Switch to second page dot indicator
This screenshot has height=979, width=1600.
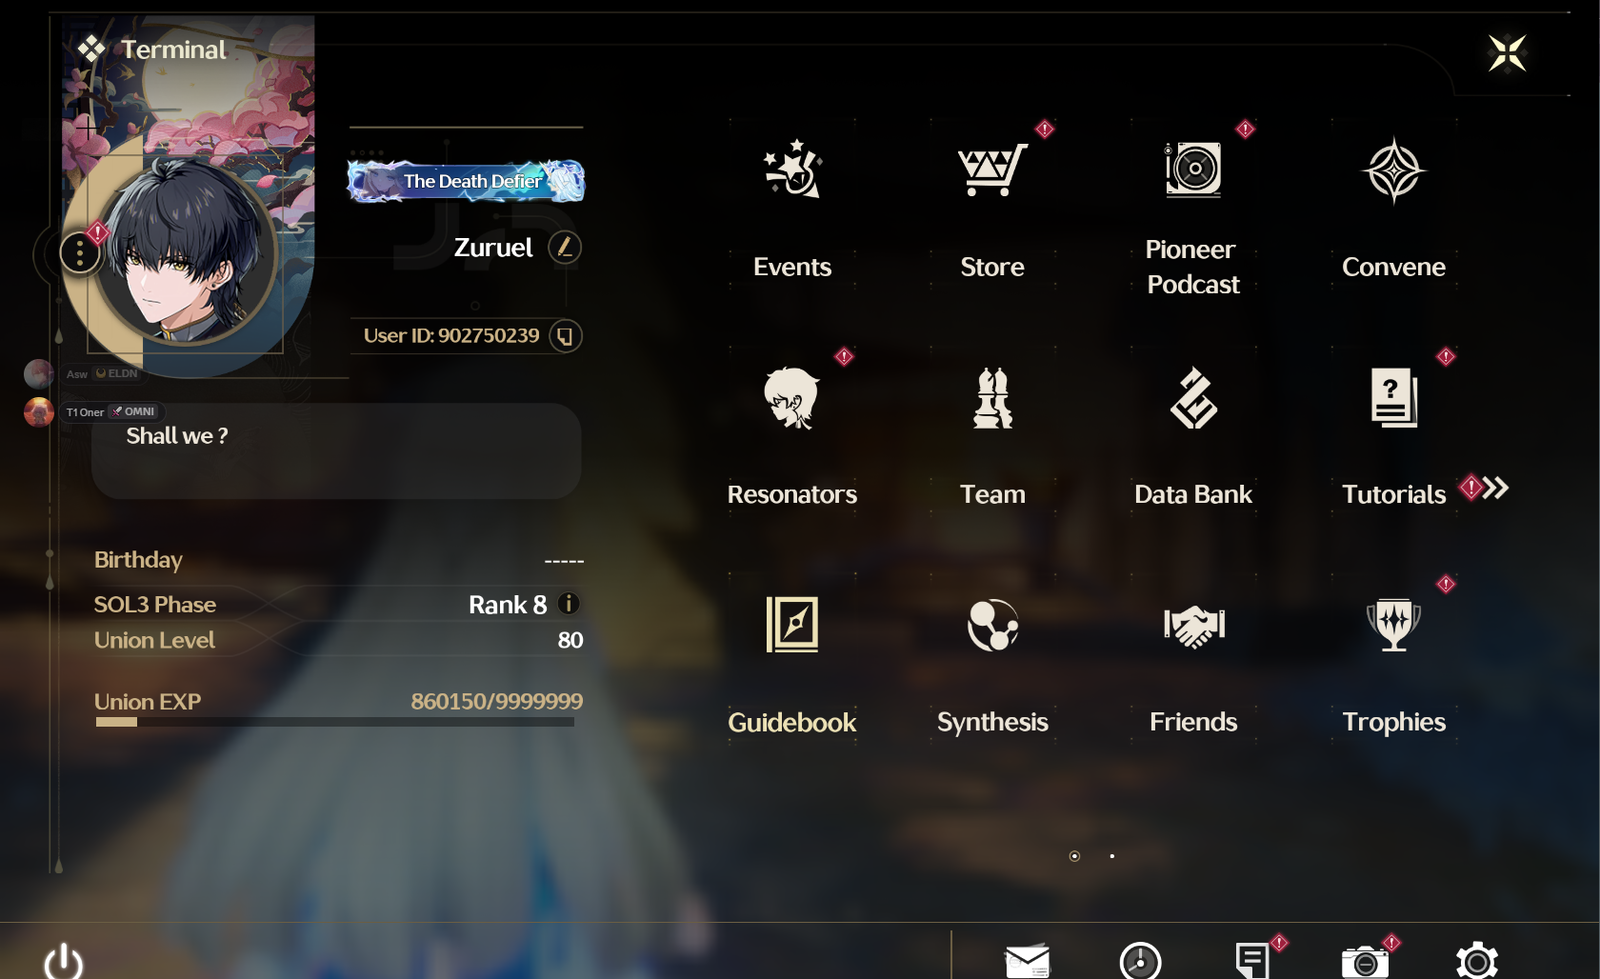1112,856
